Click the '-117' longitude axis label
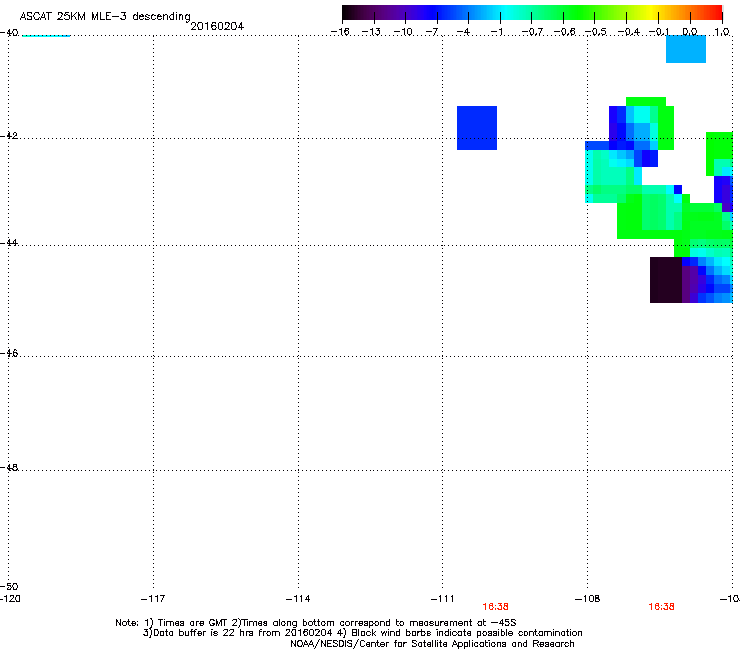 [x=153, y=599]
